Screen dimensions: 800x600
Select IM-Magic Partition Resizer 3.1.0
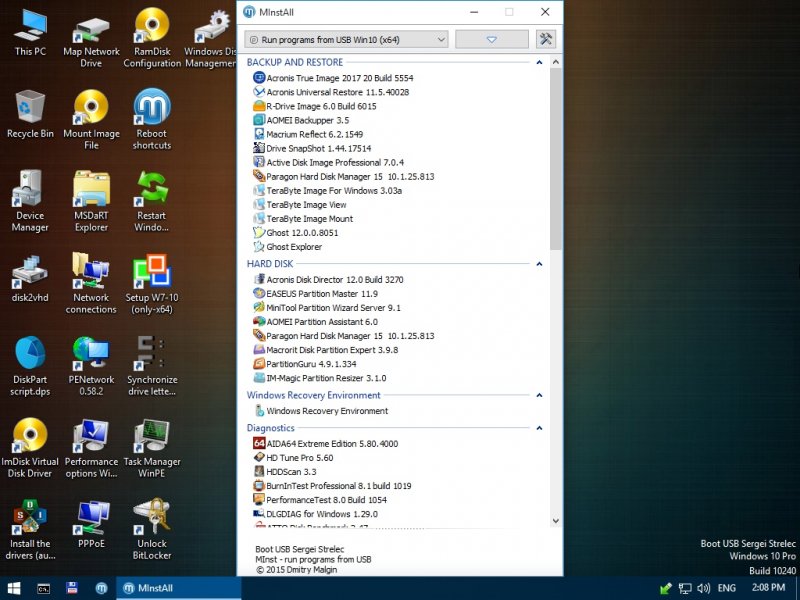(320, 378)
